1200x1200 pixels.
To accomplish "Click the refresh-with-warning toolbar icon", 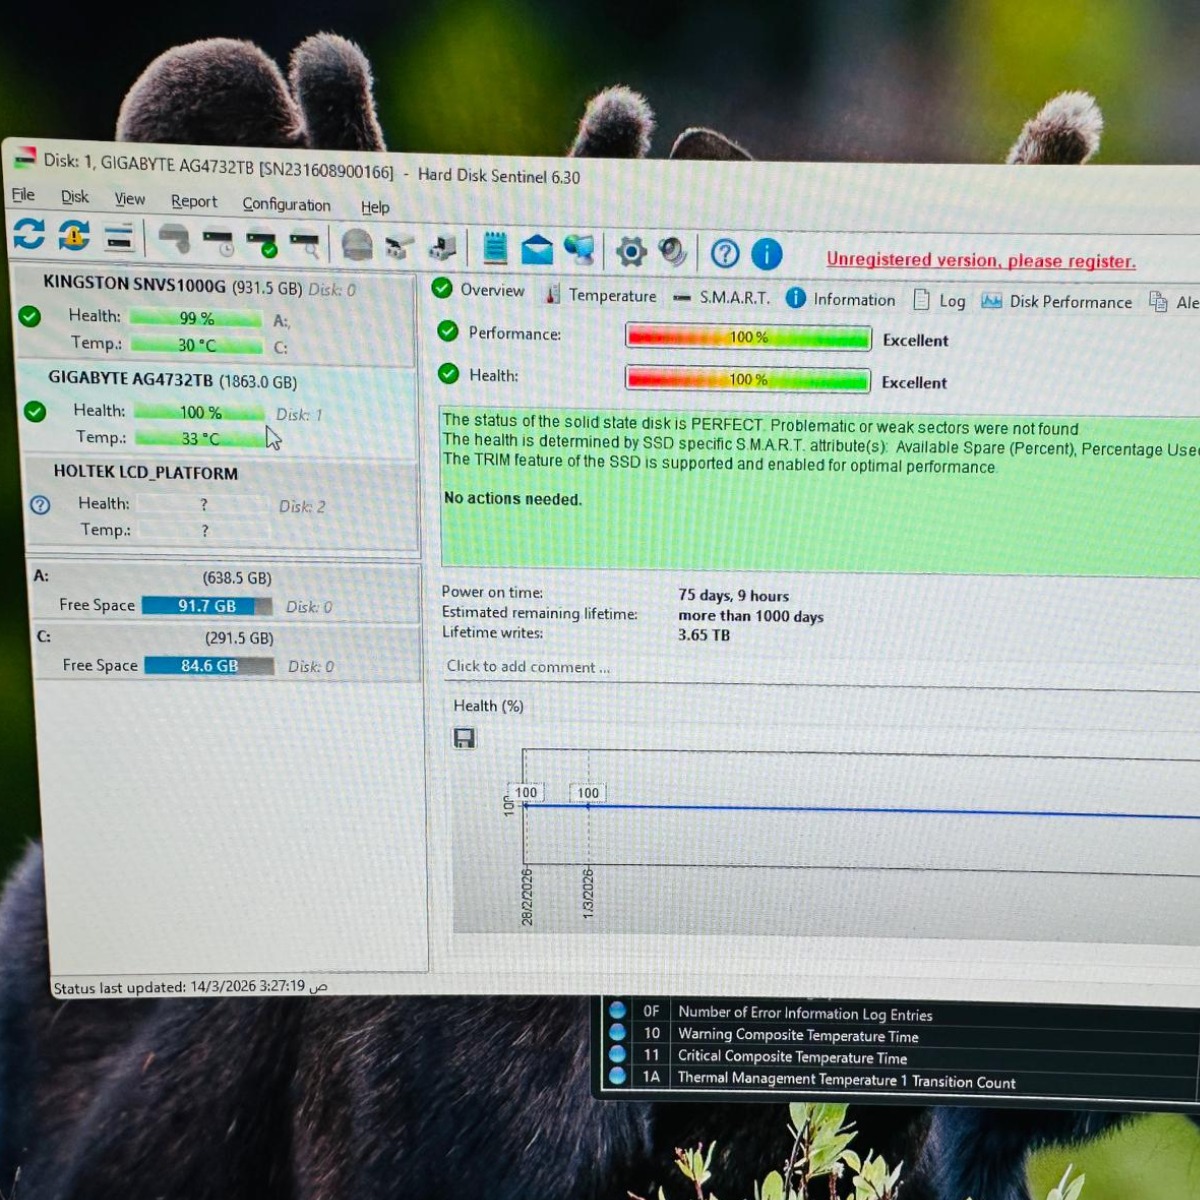I will pos(74,236).
